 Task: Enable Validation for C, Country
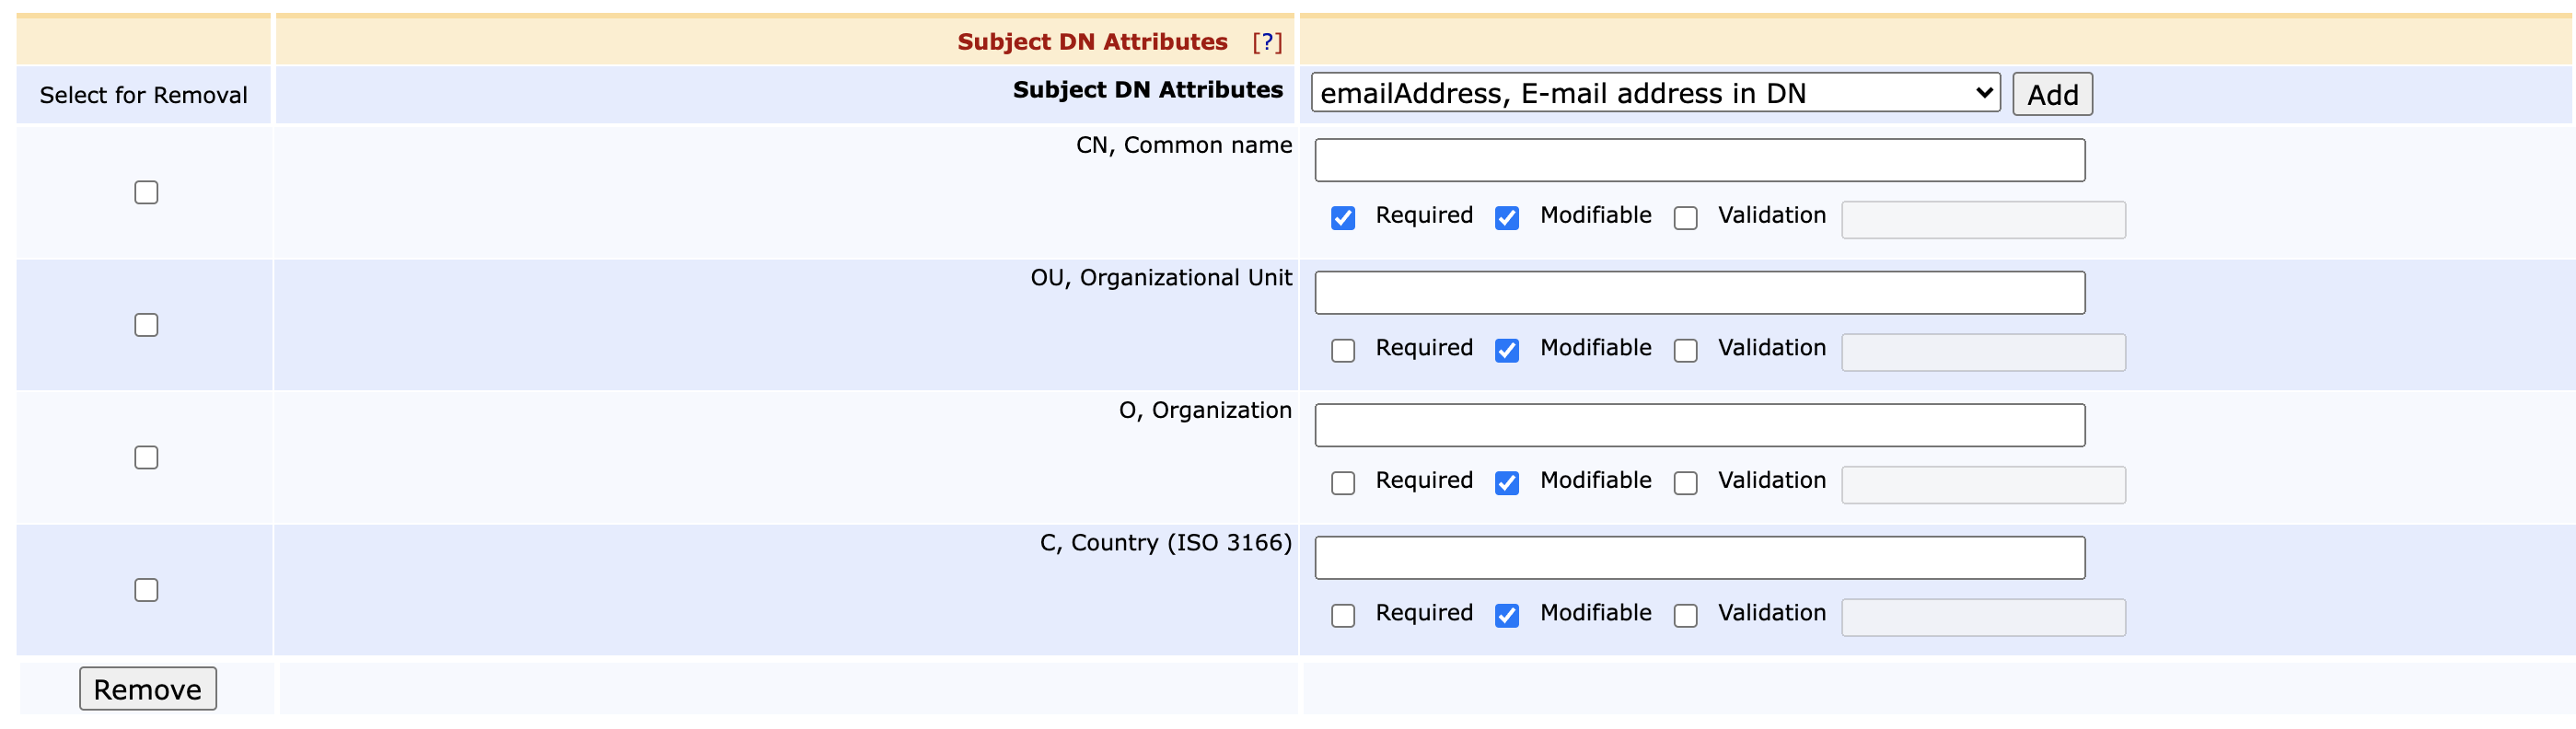[x=1686, y=616]
